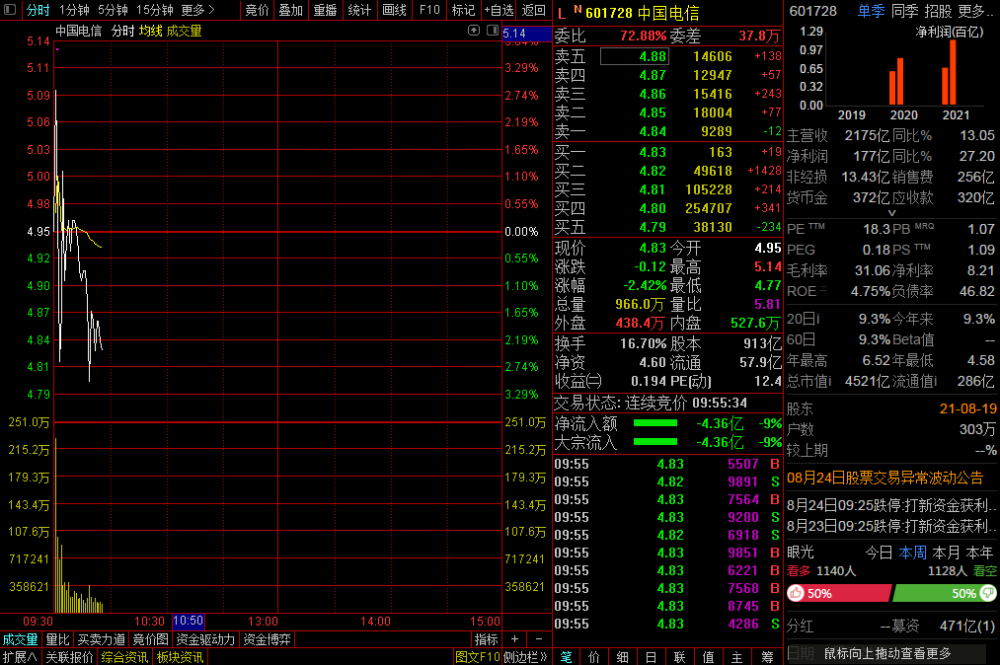Select the 筹 chip distribution tab
Image resolution: width=1000 pixels, height=665 pixels.
pos(766,657)
